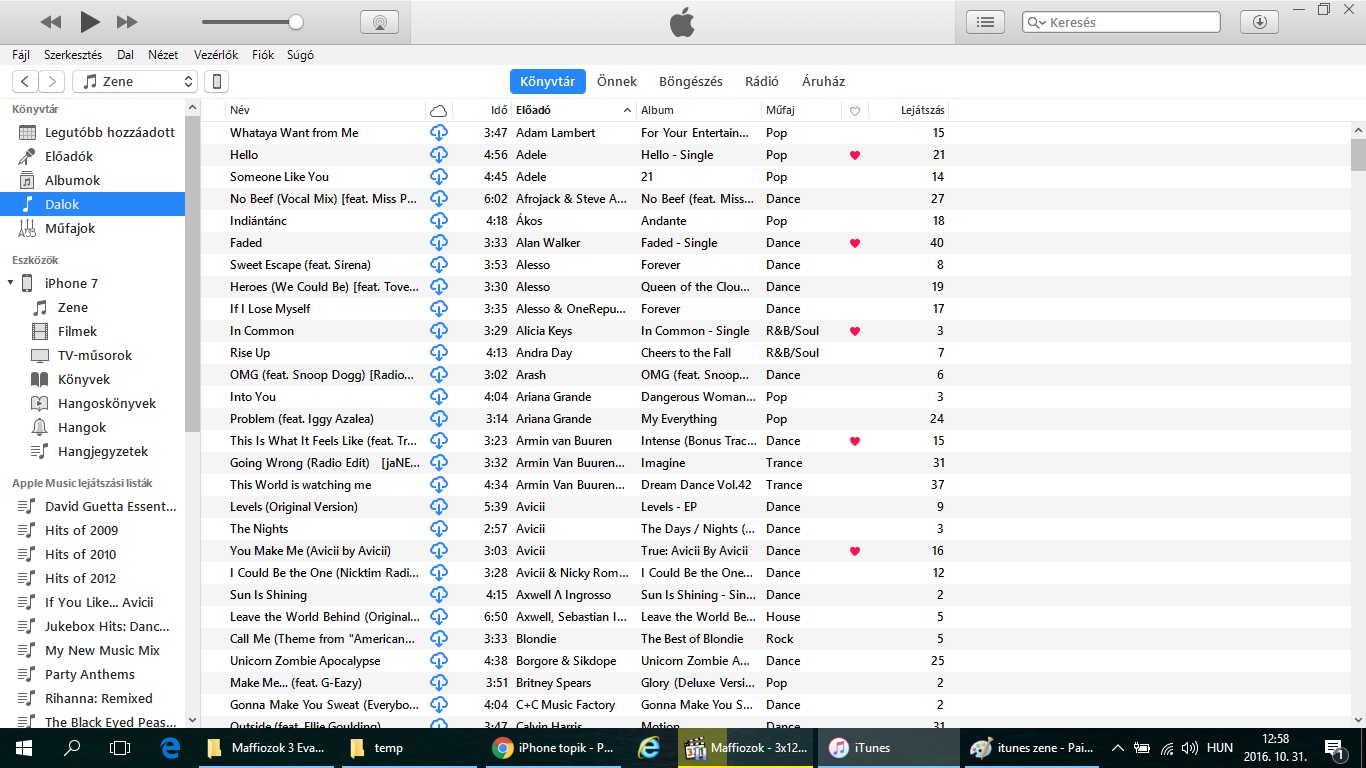1366x768 pixels.
Task: Click the Keresés search field
Action: (1121, 22)
